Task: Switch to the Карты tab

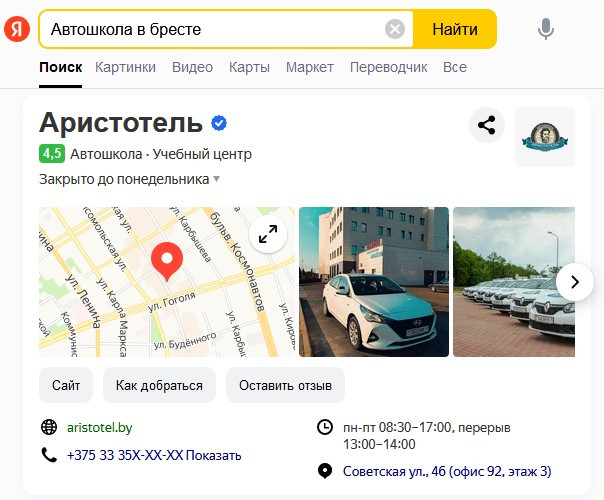Action: [249, 67]
